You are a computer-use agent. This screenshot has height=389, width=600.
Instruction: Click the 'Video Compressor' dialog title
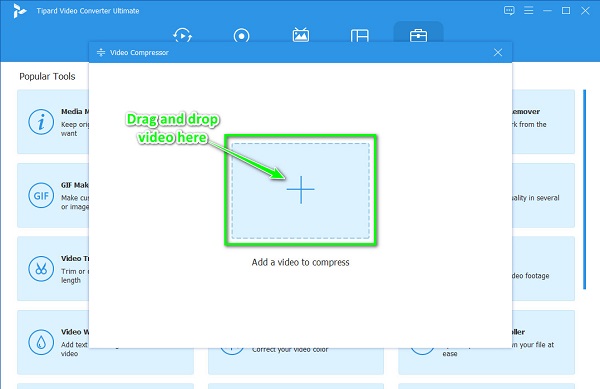click(139, 52)
